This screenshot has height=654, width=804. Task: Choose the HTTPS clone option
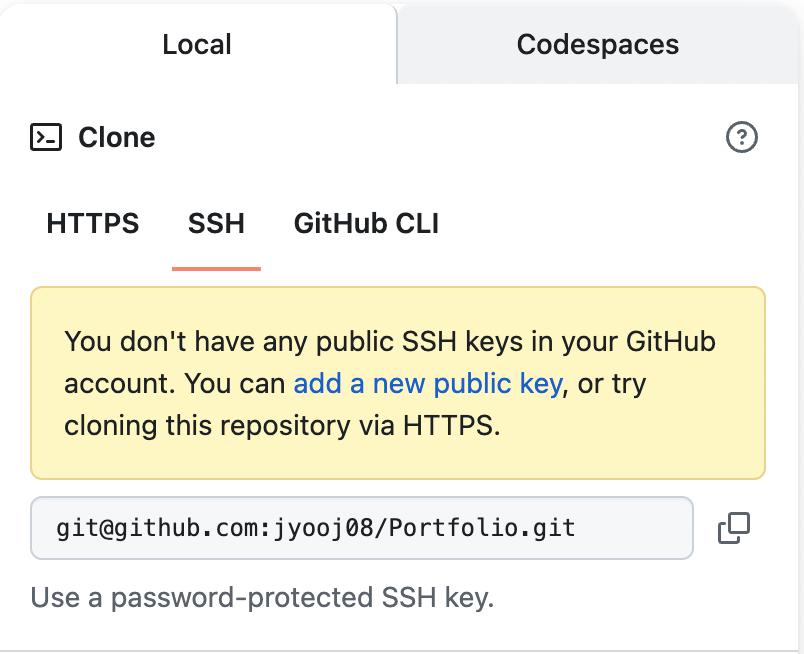tap(93, 223)
